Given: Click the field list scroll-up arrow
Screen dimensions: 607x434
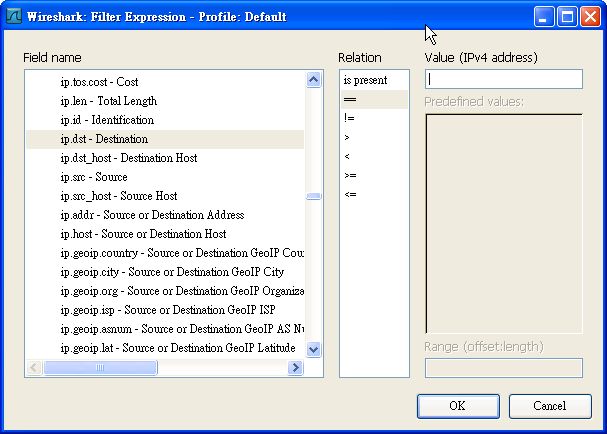Looking at the screenshot, I should point(314,80).
